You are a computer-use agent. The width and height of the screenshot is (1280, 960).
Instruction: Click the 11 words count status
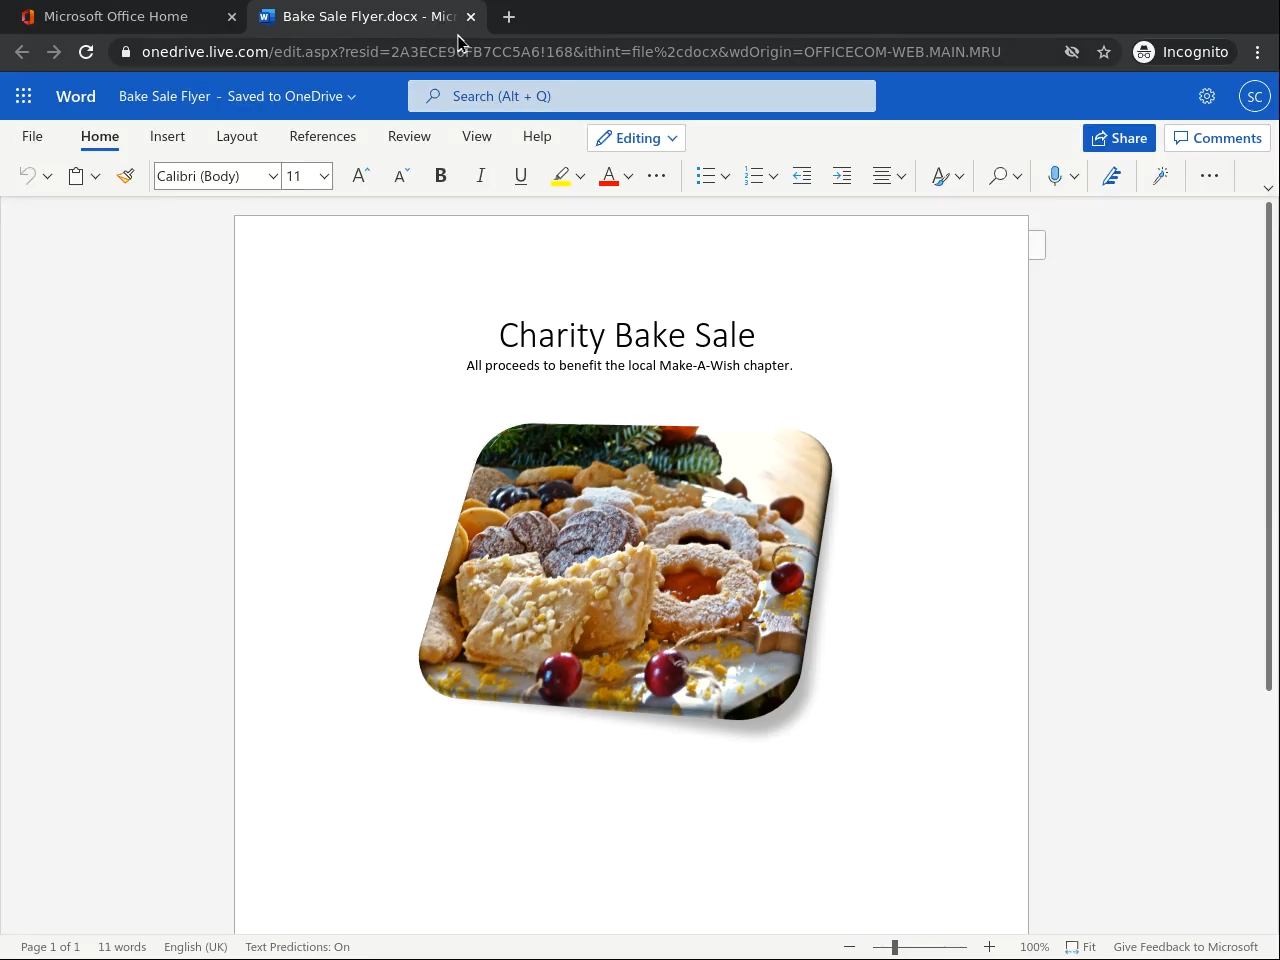coord(122,947)
